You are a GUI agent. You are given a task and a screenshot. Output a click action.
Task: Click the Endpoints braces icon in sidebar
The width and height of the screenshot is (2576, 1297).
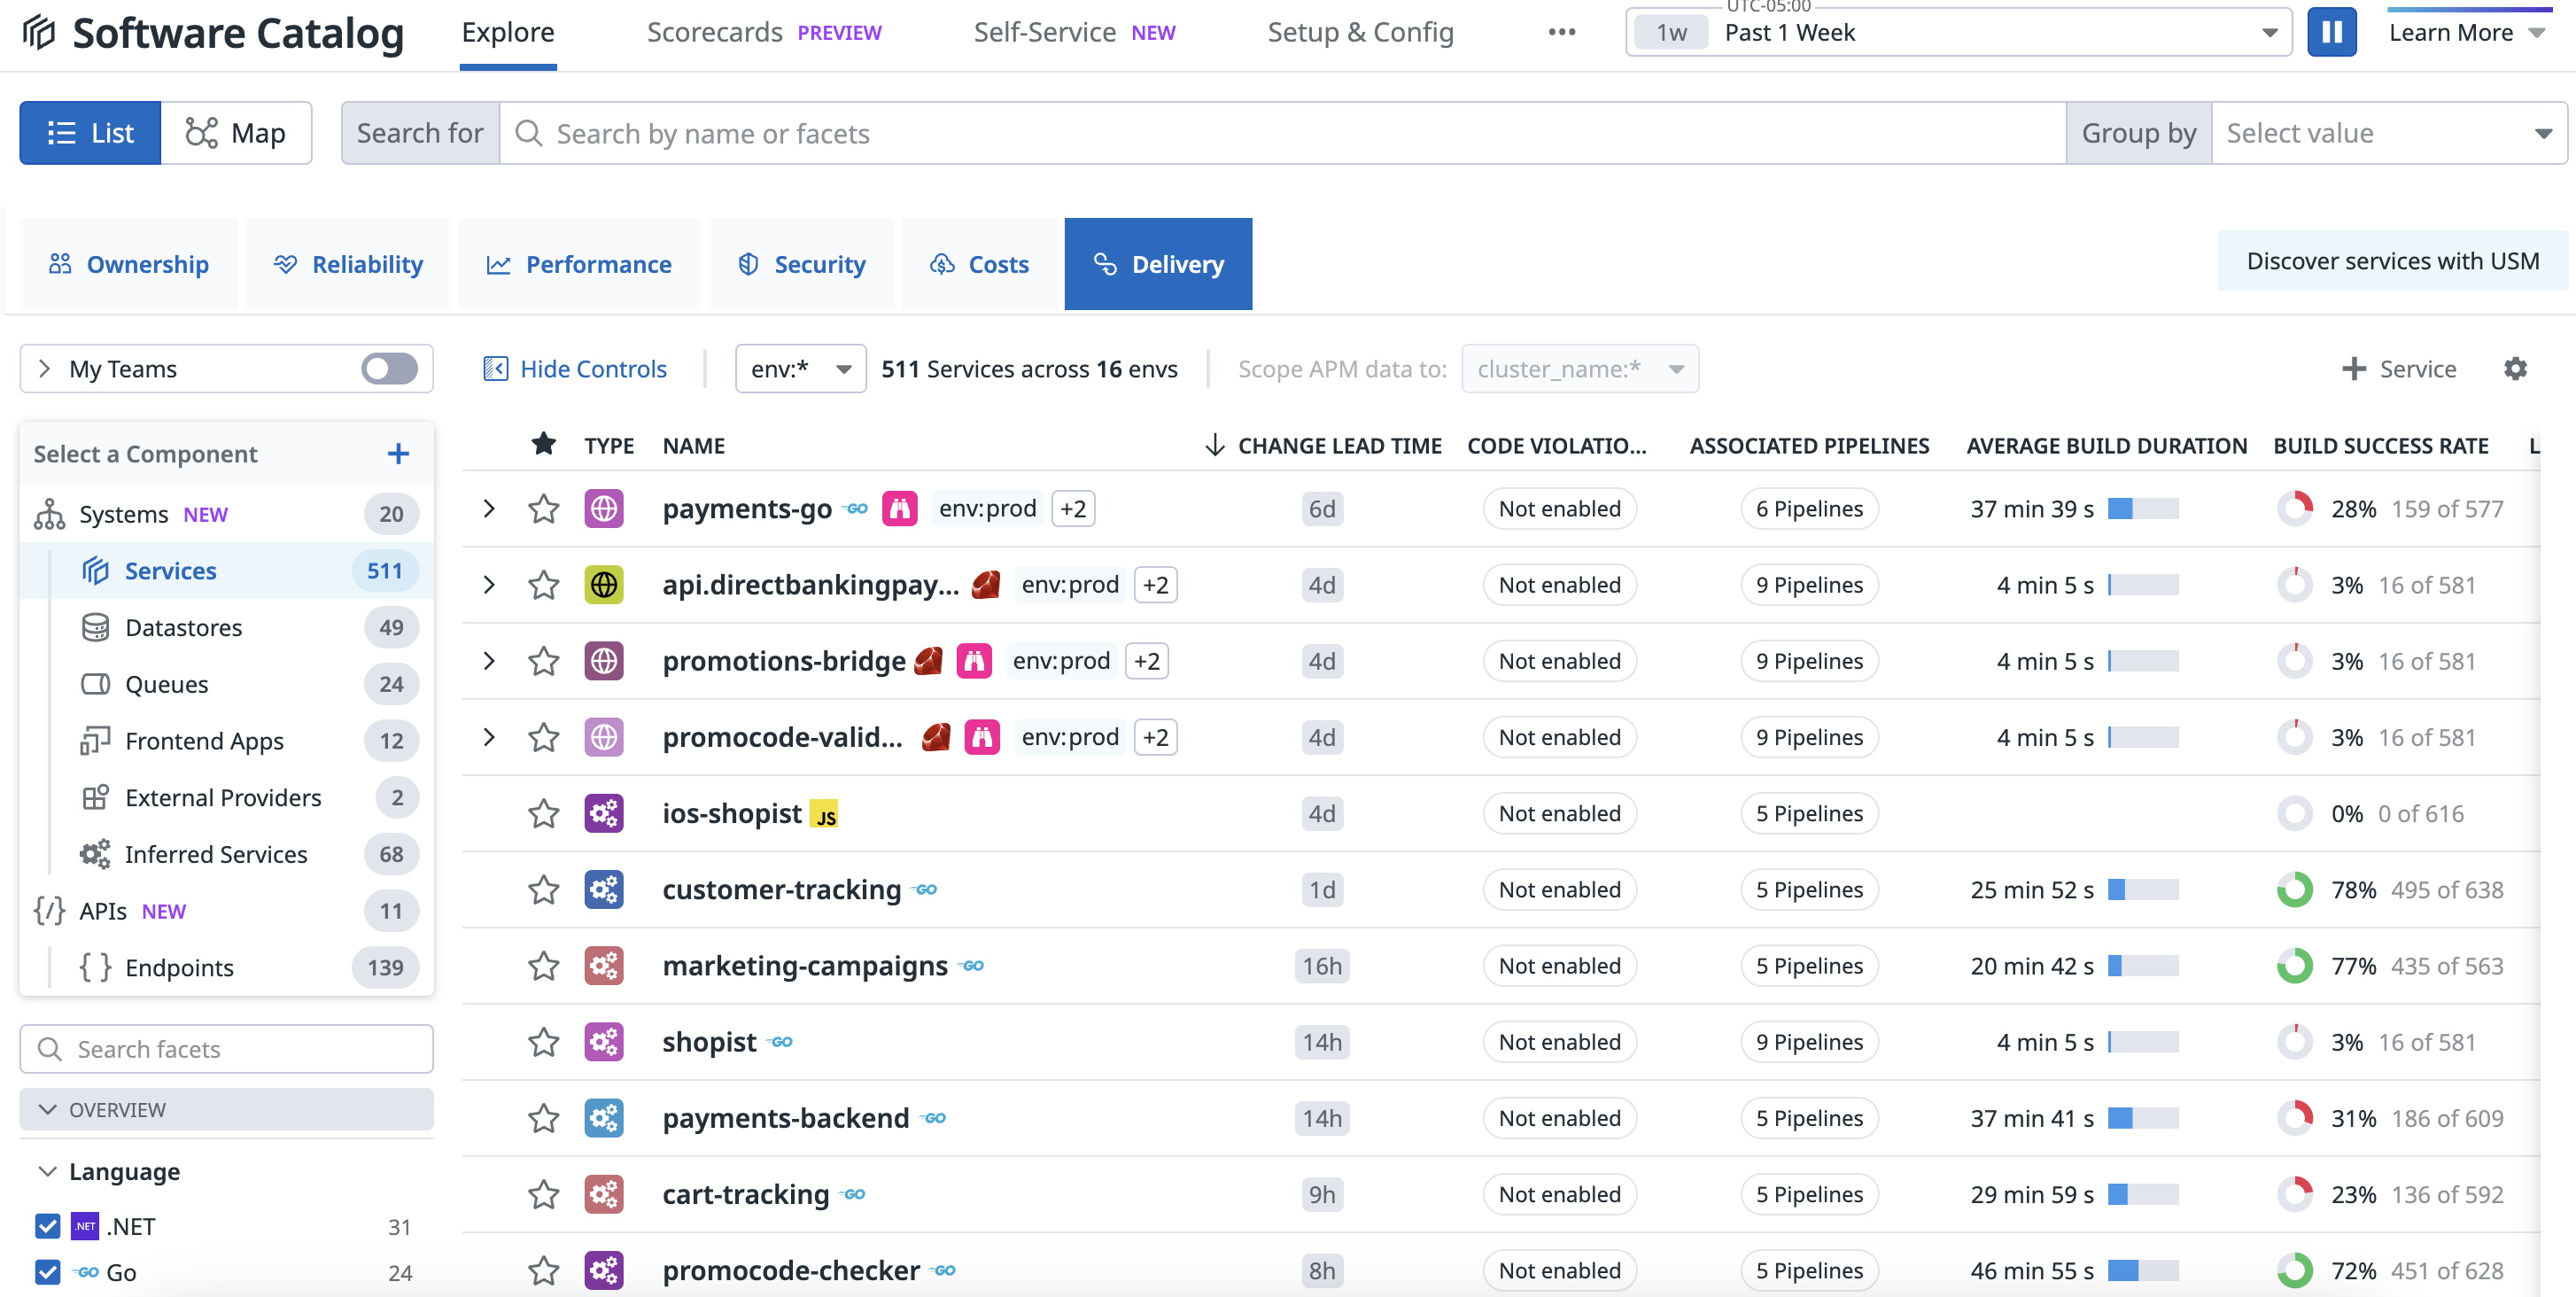coord(93,967)
